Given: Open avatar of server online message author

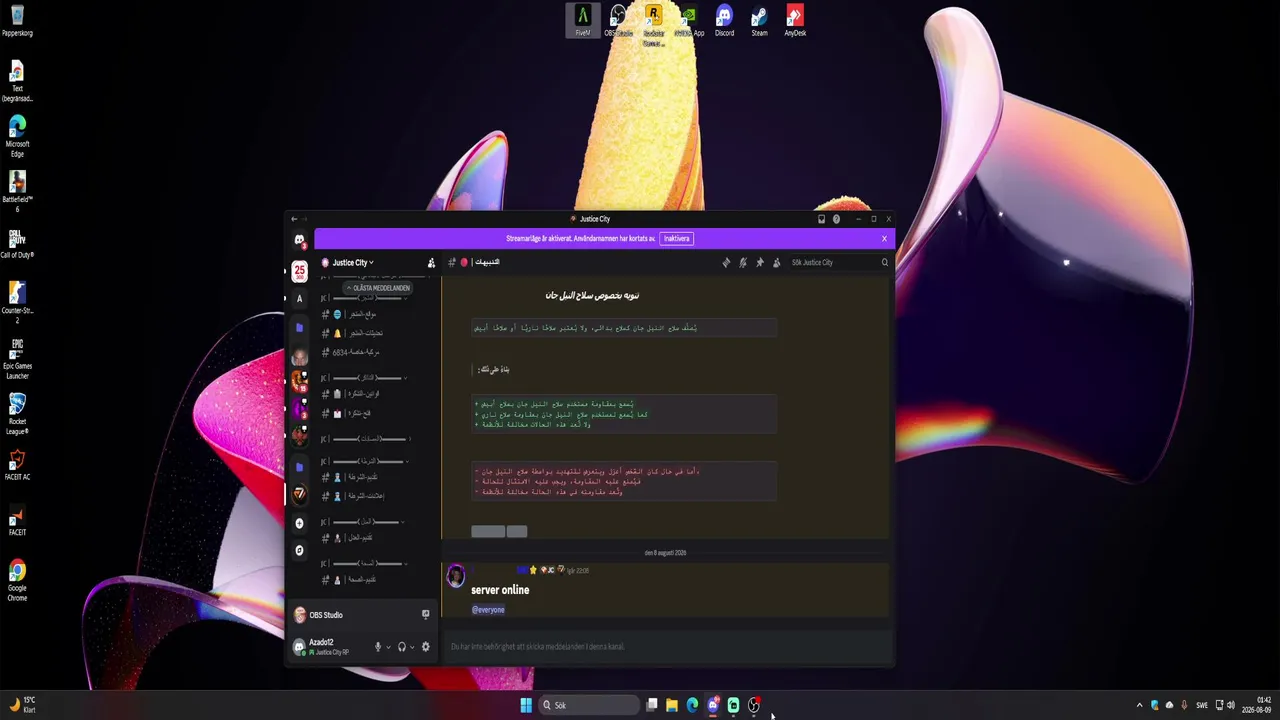Looking at the screenshot, I should (x=456, y=576).
